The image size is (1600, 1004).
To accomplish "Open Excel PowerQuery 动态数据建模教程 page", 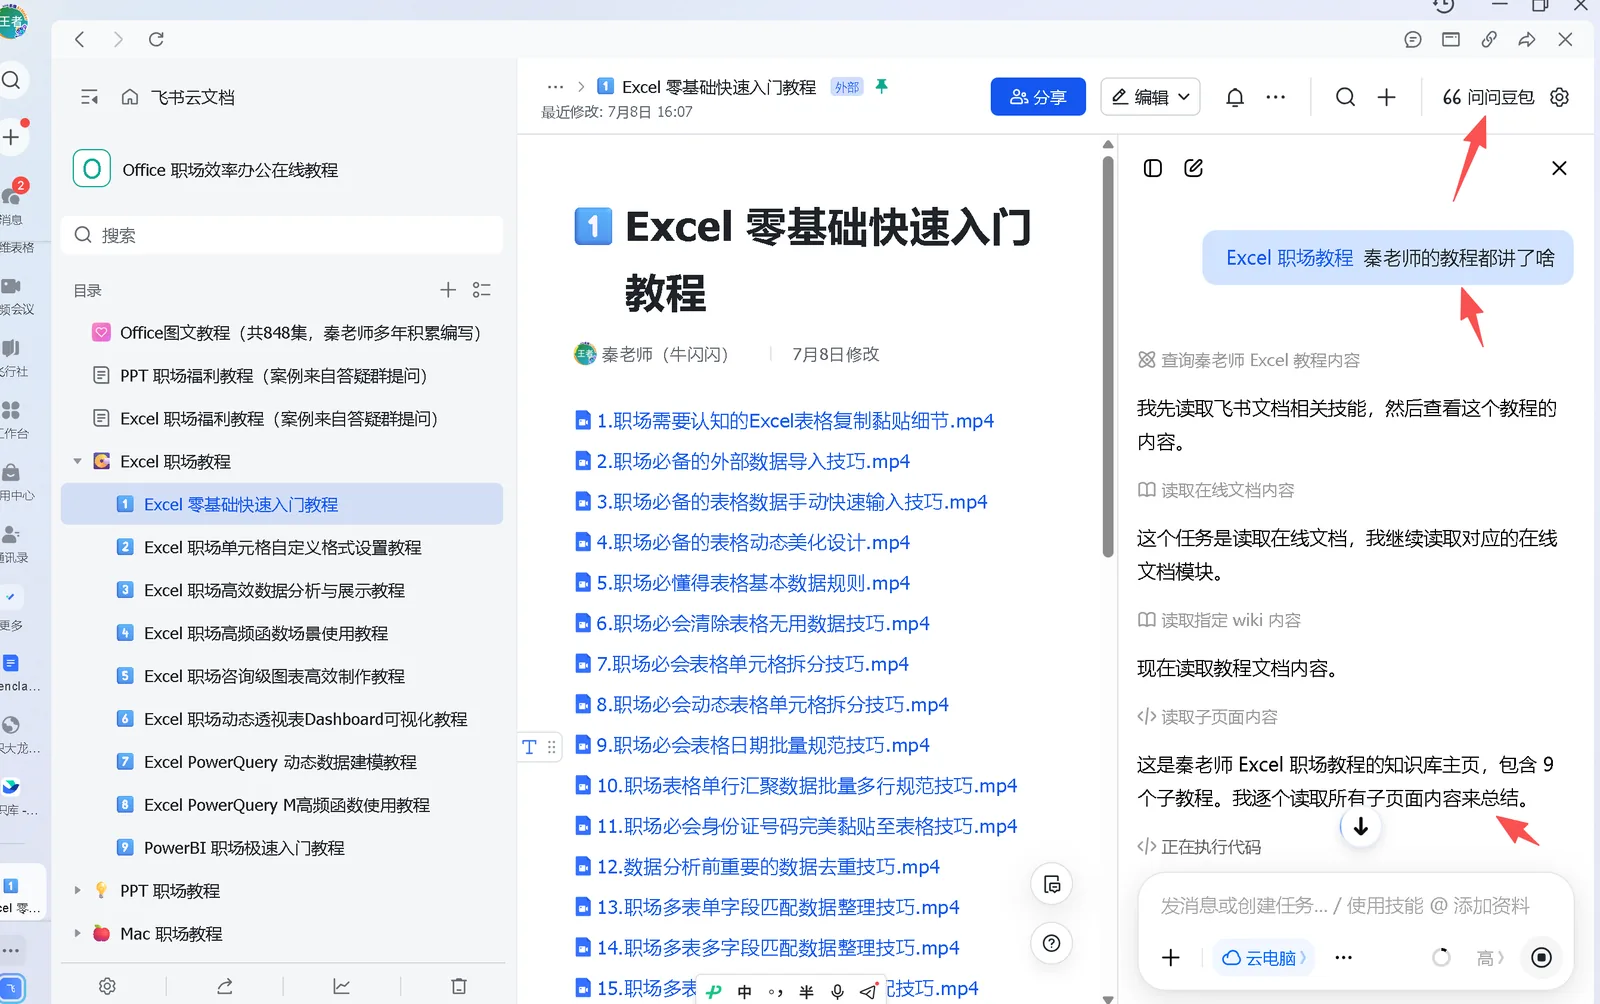I will point(282,762).
